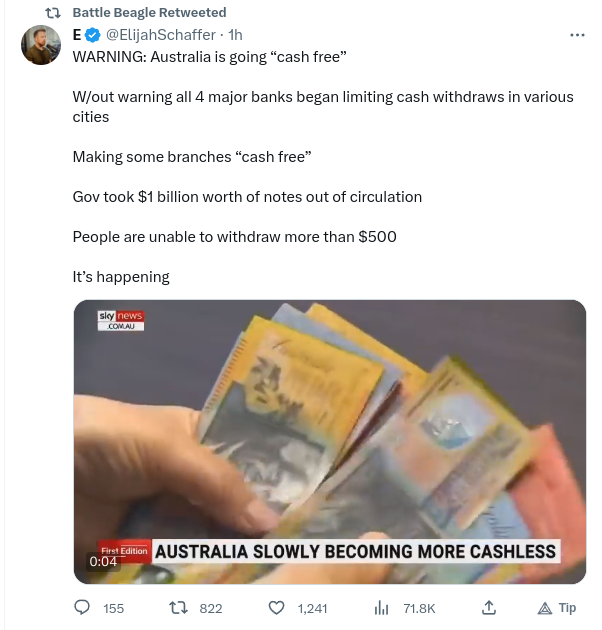Click the 155 replies count
The image size is (602, 630).
(113, 609)
